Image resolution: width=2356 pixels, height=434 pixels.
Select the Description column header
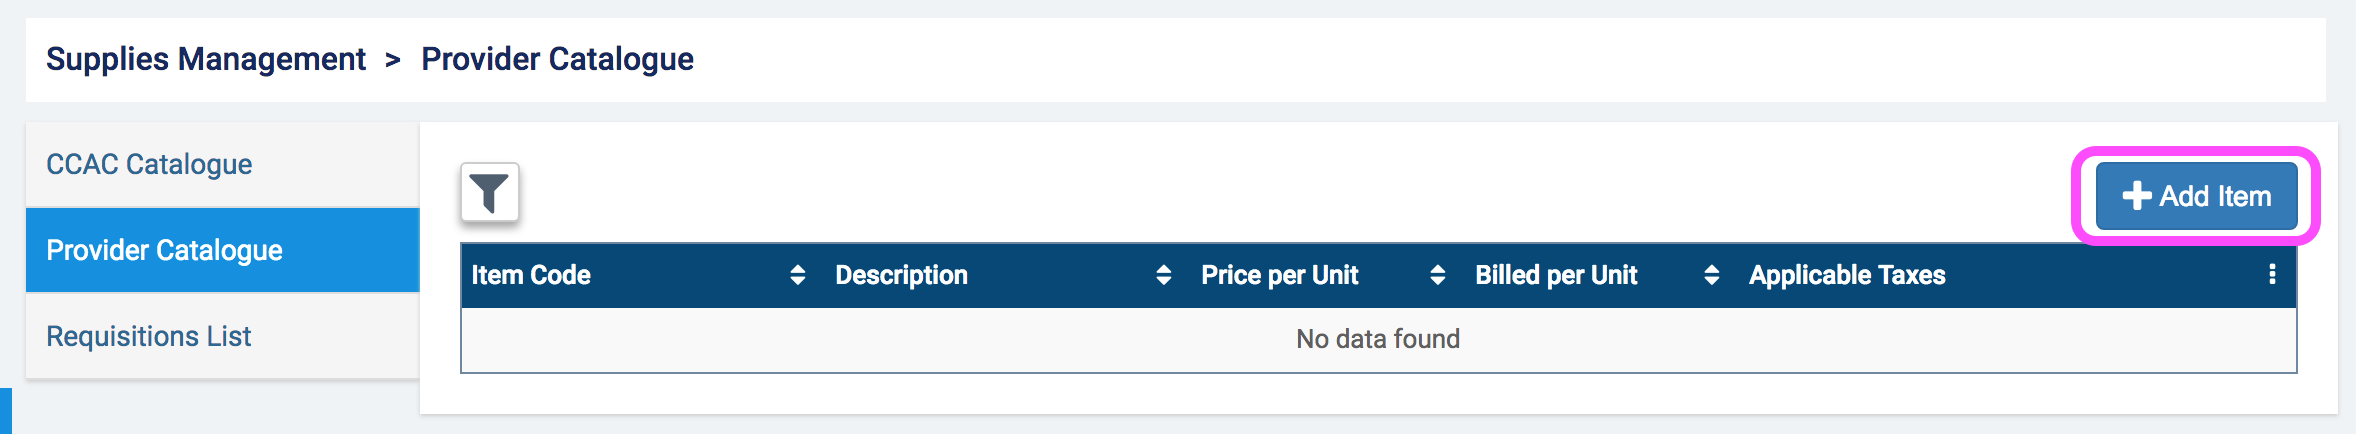click(901, 275)
